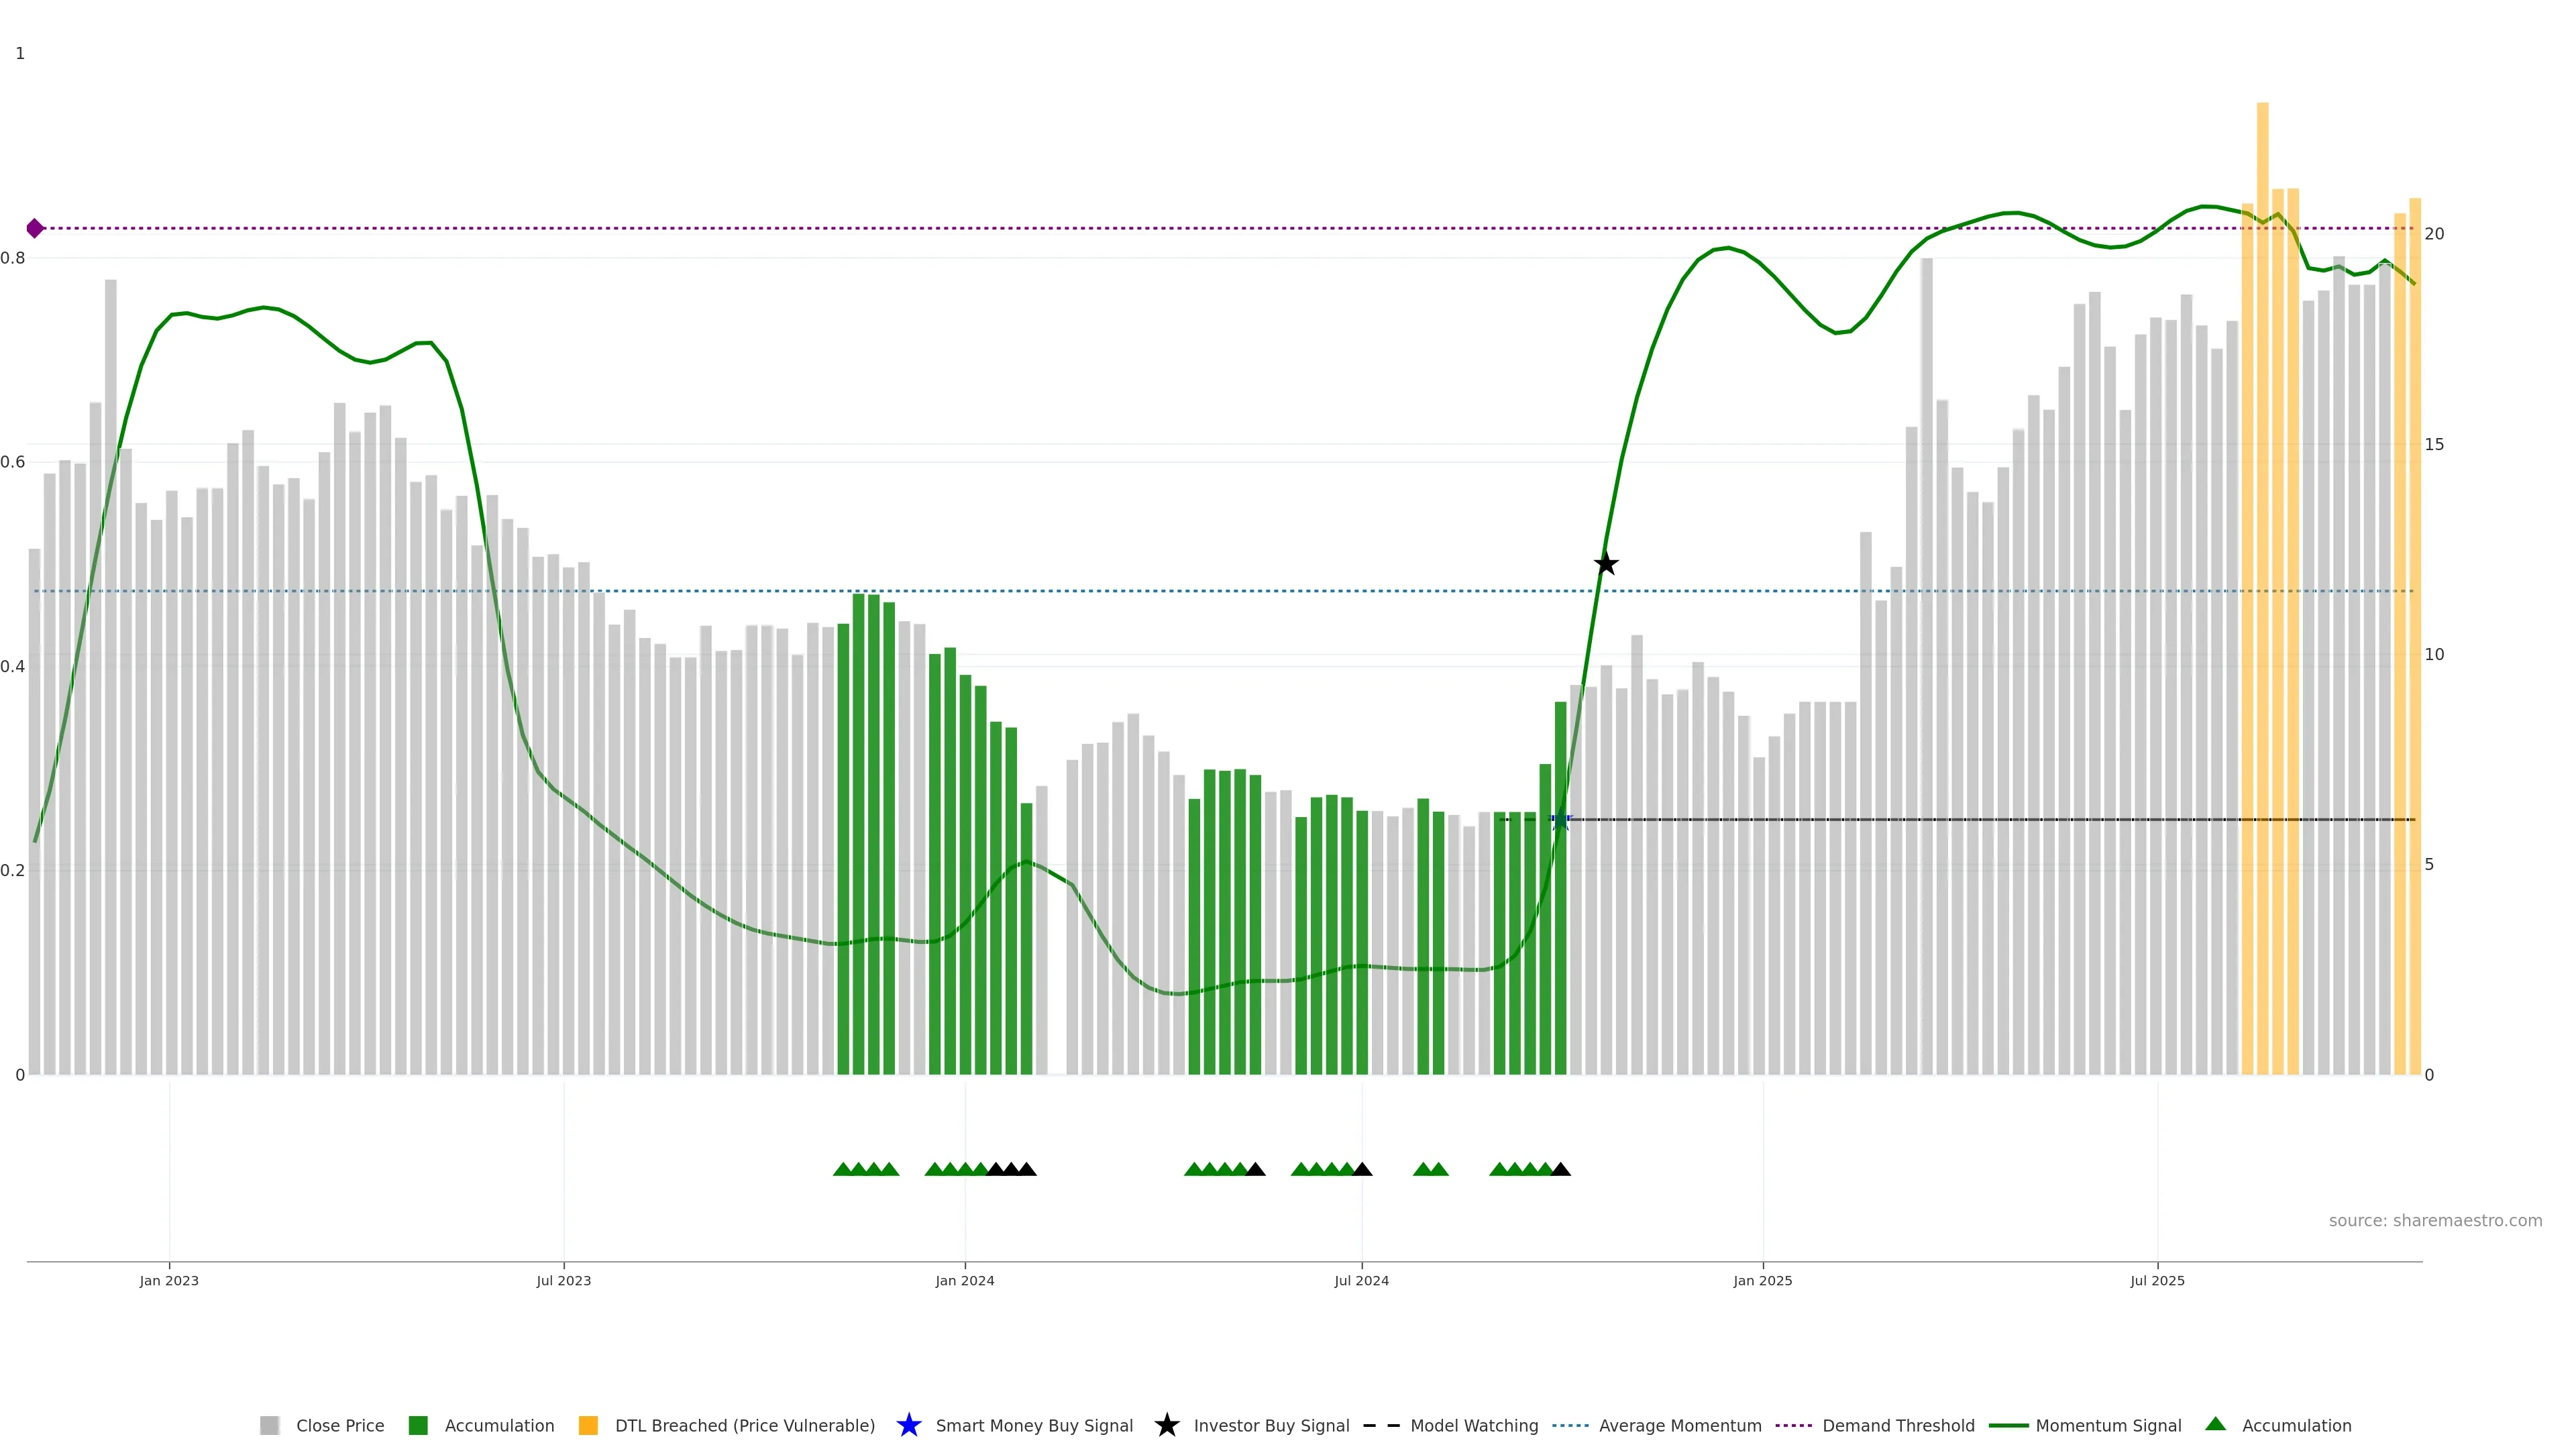Click the gray Close Price legend swatch
This screenshot has height=1449, width=2576.
pos(269,1425)
